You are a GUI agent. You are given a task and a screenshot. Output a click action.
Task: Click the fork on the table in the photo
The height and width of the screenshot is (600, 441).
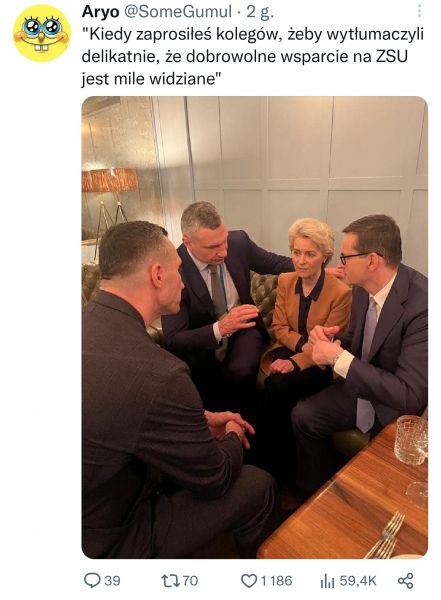click(x=386, y=535)
